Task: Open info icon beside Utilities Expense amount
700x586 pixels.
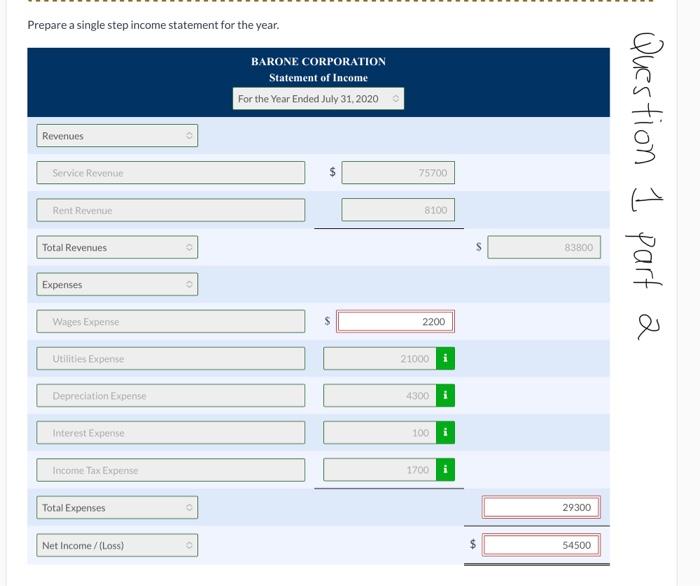Action: click(445, 358)
